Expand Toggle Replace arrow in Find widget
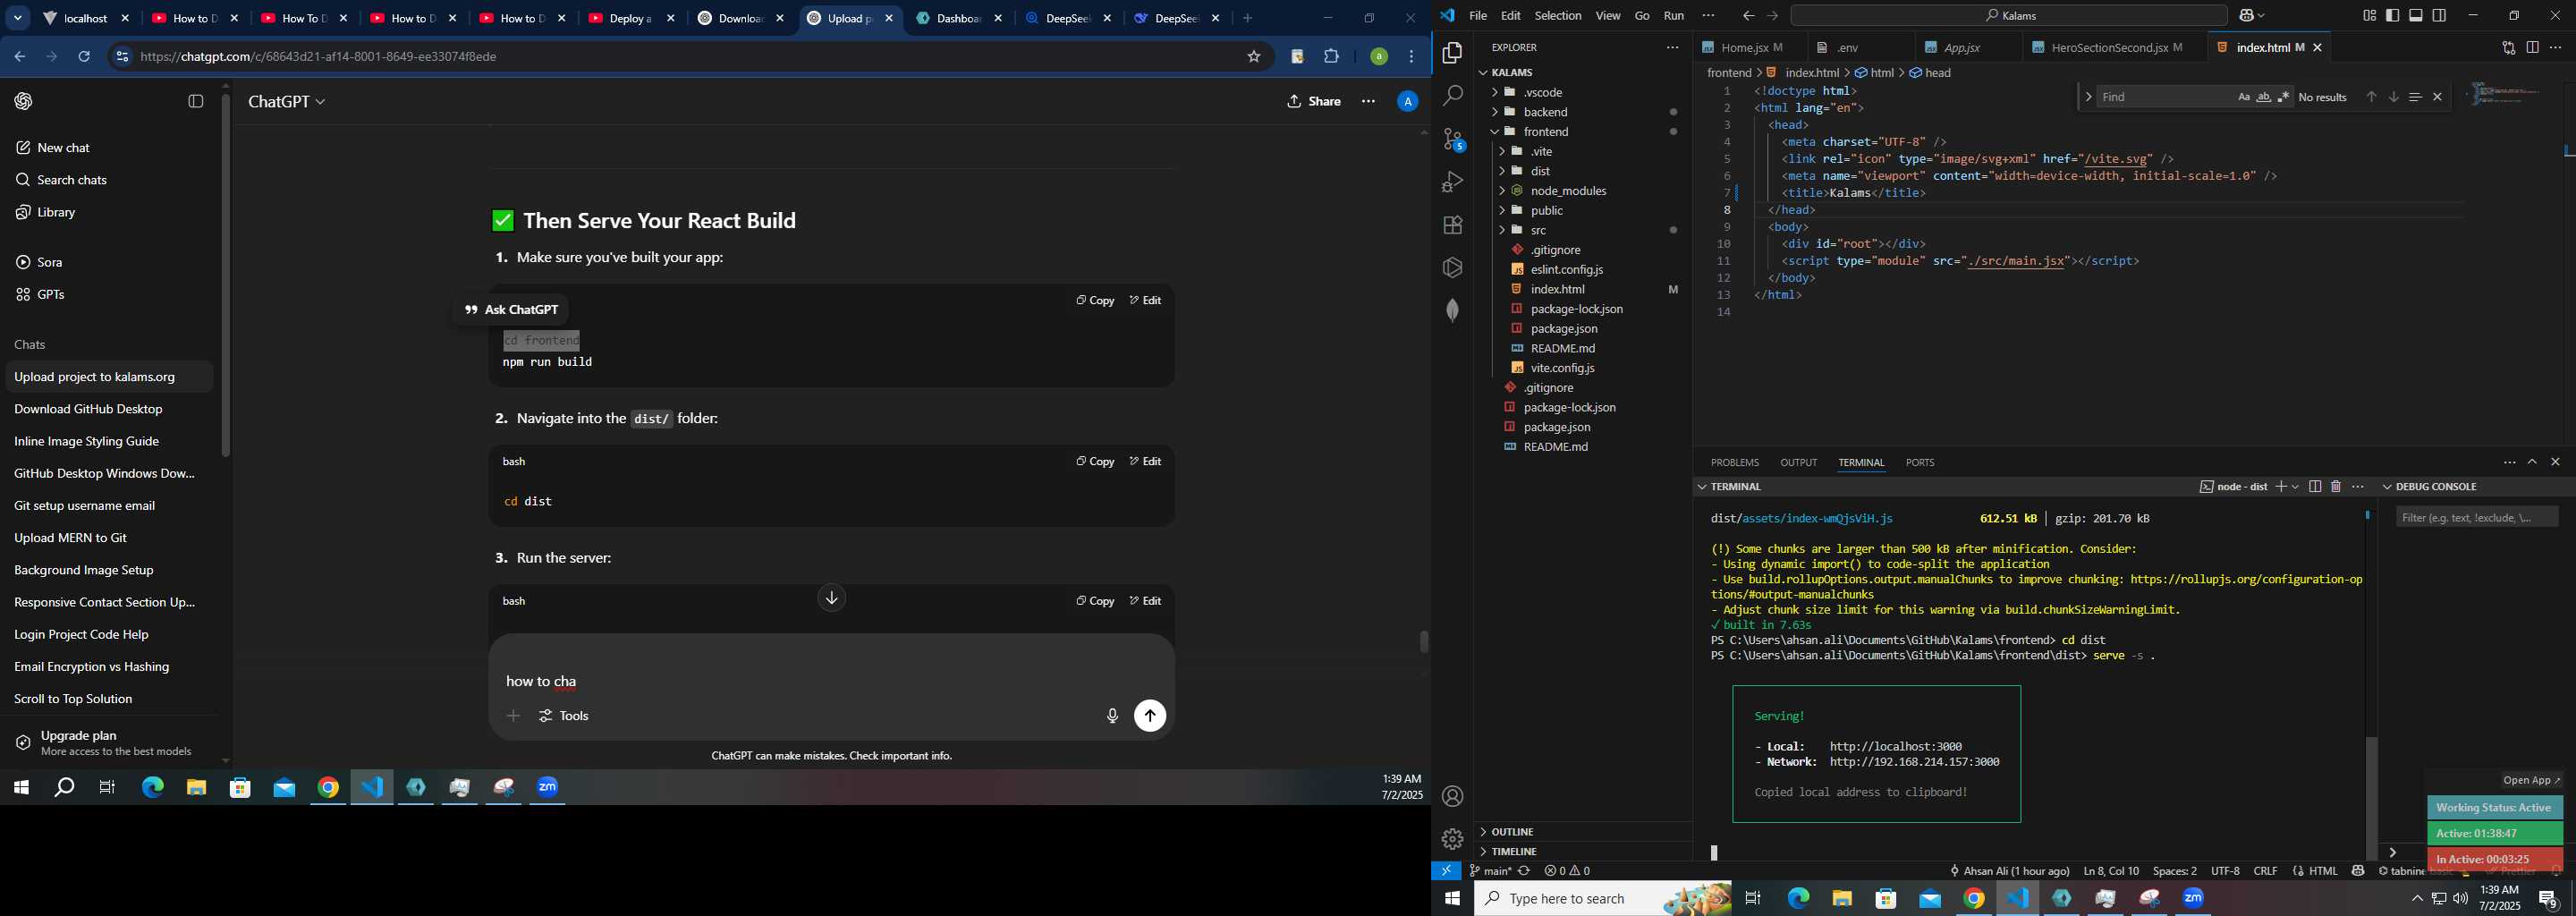The width and height of the screenshot is (2576, 916). coord(2088,97)
